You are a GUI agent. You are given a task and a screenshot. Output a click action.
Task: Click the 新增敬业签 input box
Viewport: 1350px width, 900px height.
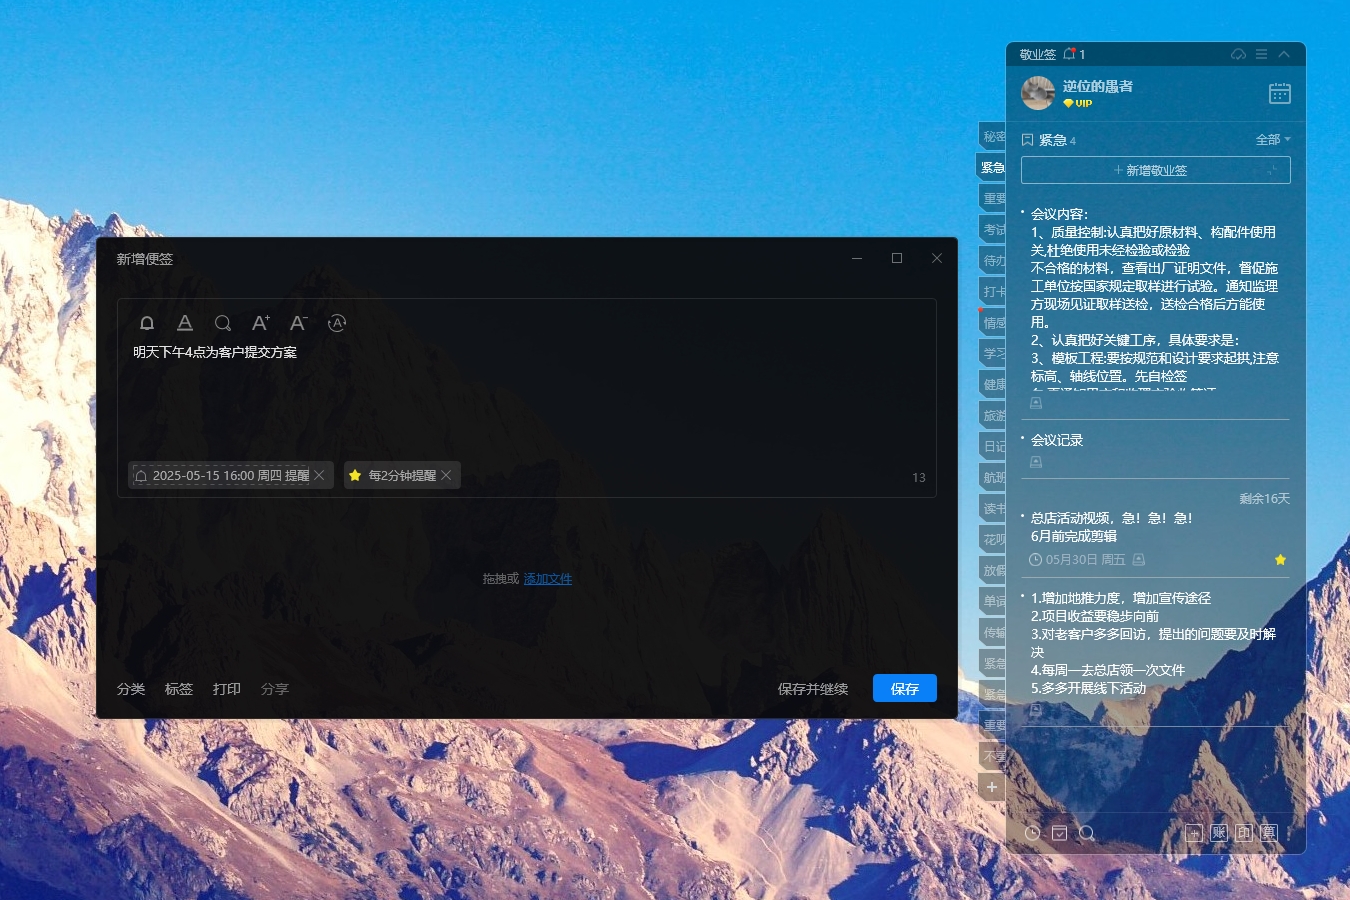coord(1156,170)
